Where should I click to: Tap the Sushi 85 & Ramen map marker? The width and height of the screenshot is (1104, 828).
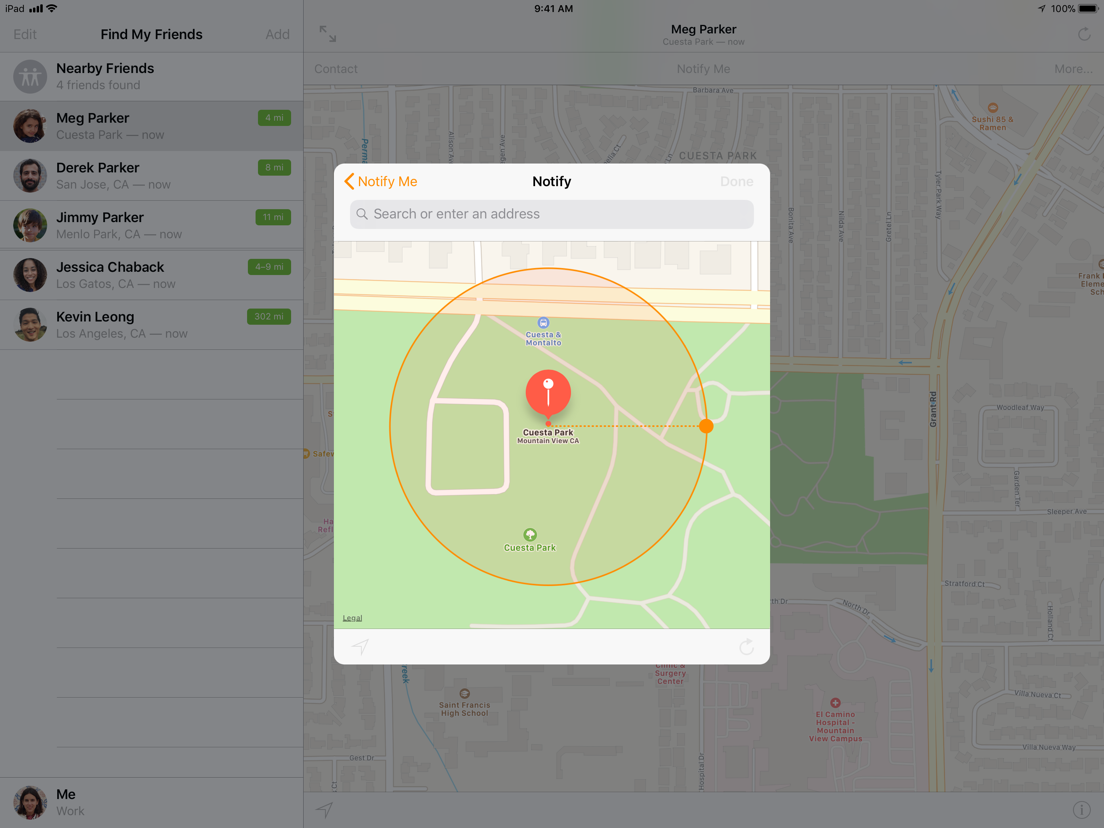[x=992, y=108]
